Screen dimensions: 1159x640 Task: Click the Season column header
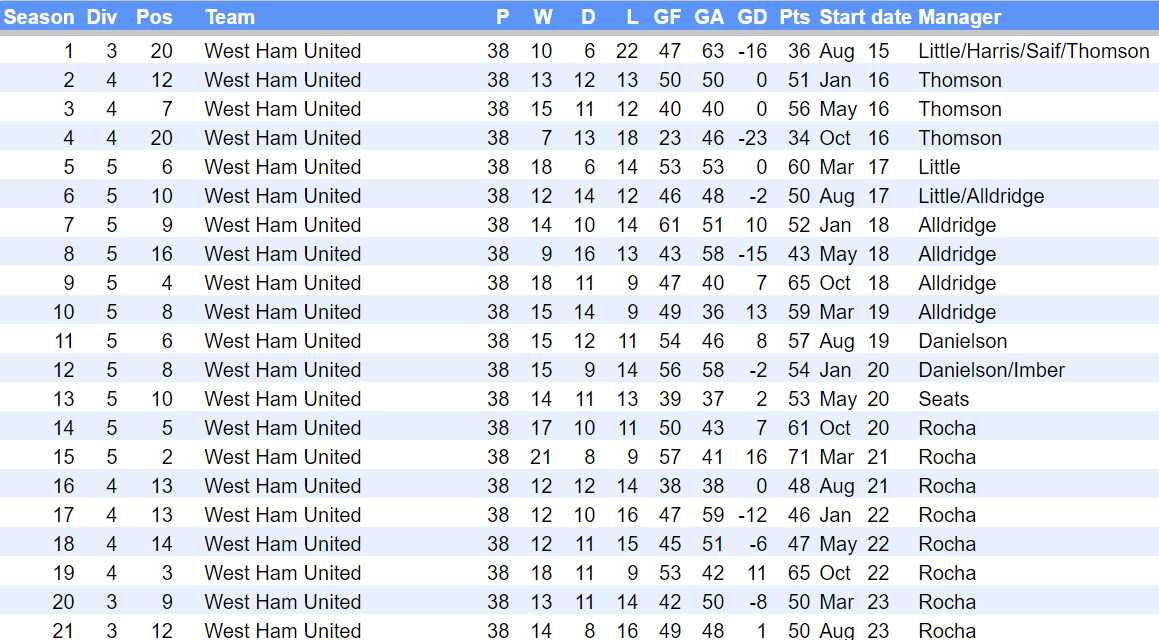point(40,17)
